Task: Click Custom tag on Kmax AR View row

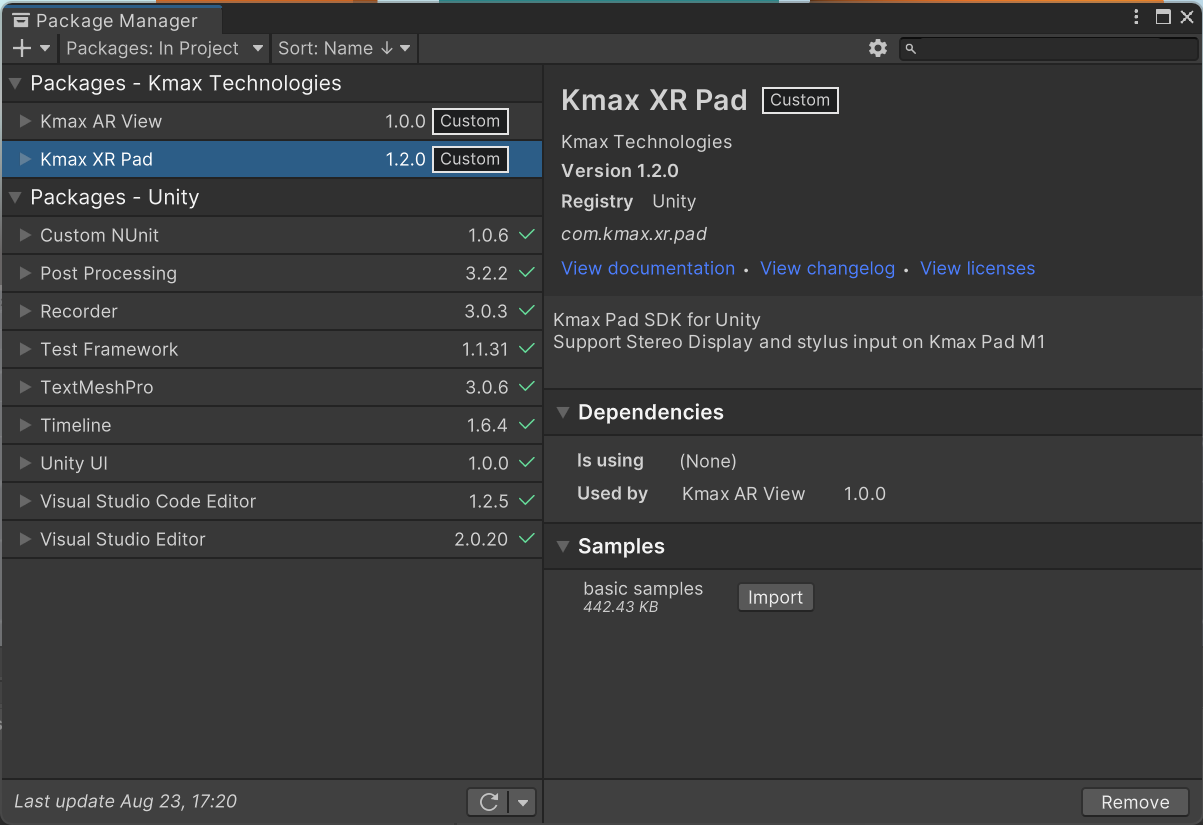Action: [x=470, y=121]
